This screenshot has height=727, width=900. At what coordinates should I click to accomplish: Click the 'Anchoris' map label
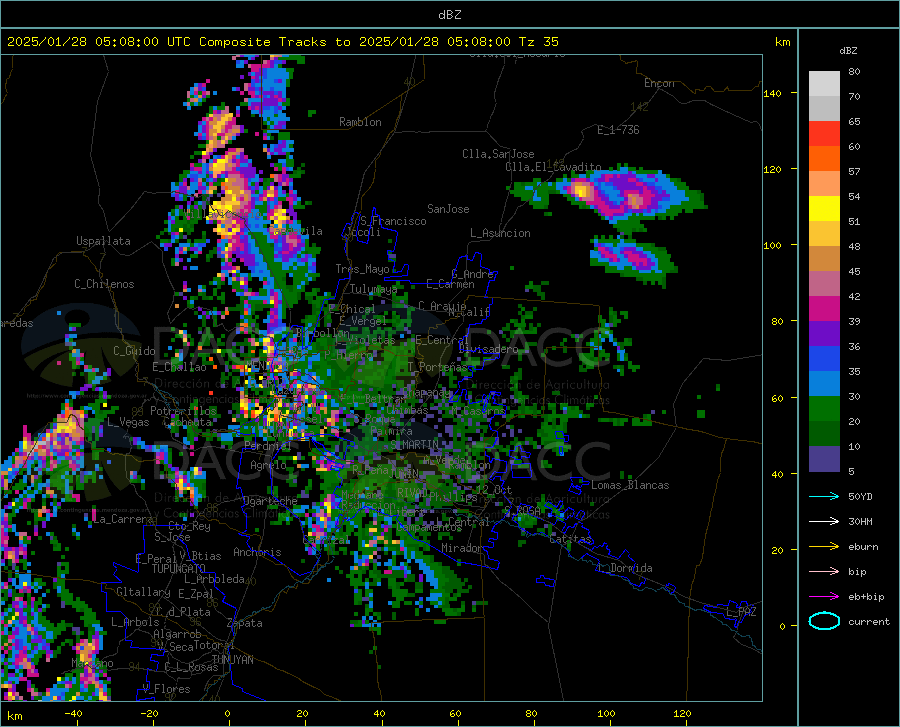pyautogui.click(x=257, y=552)
